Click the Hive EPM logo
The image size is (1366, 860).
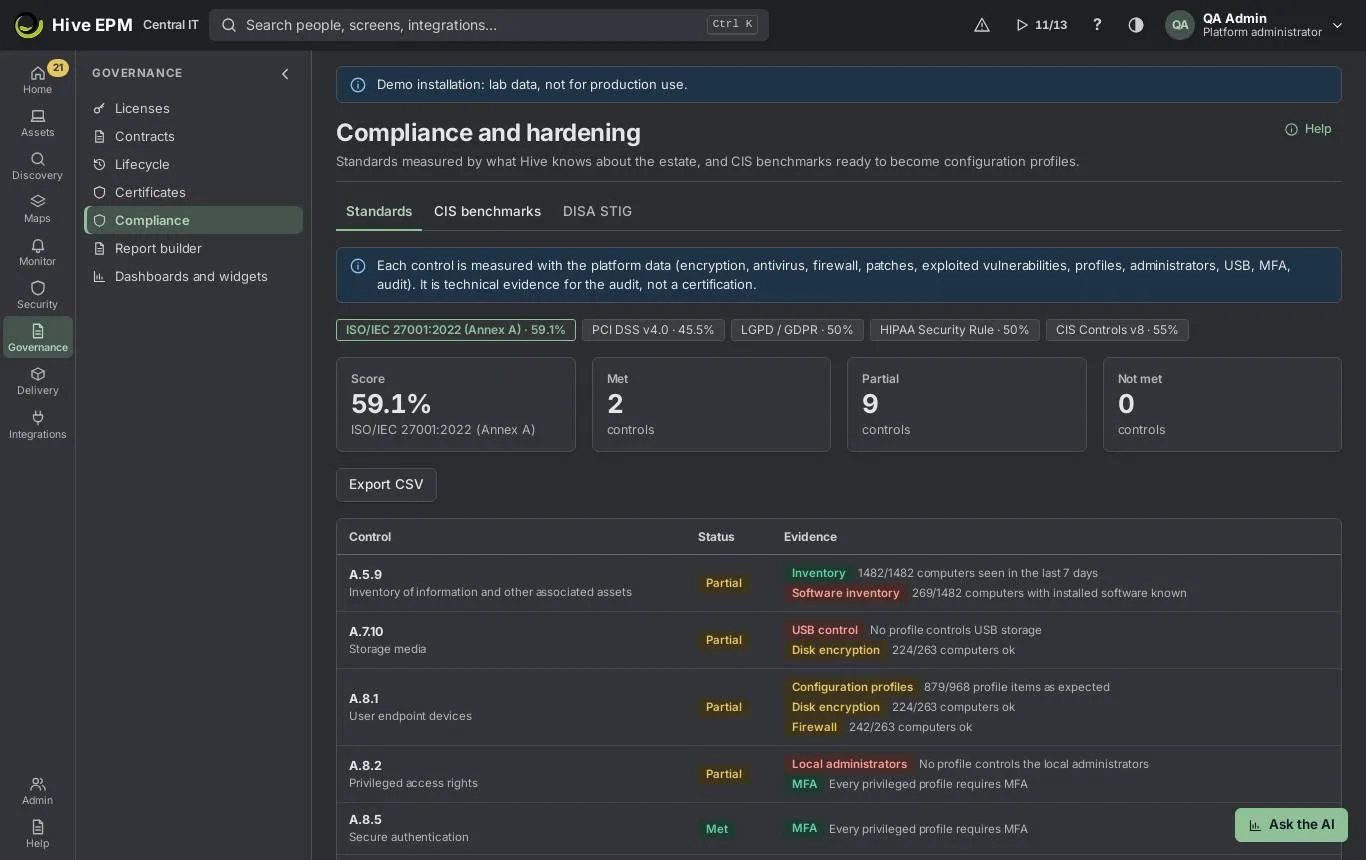74,25
